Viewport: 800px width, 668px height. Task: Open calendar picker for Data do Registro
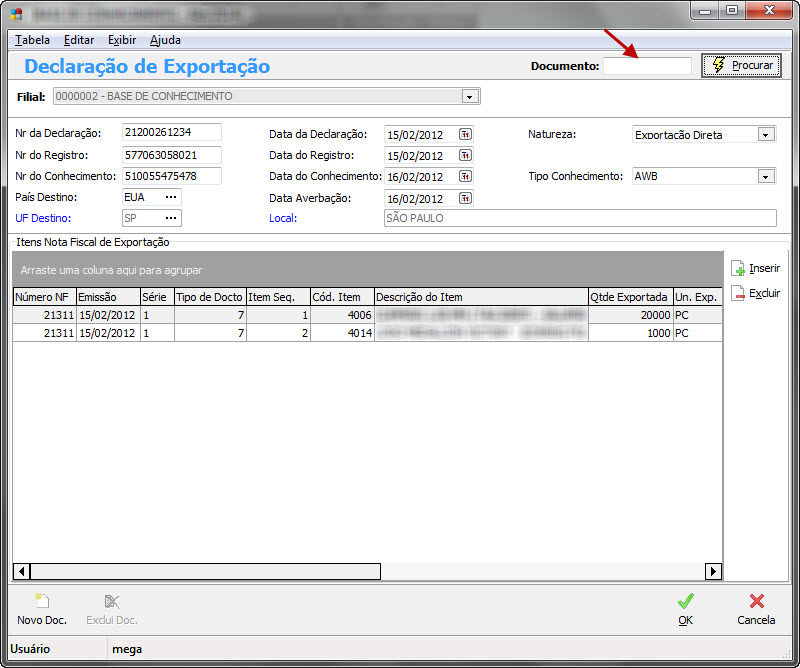465,156
